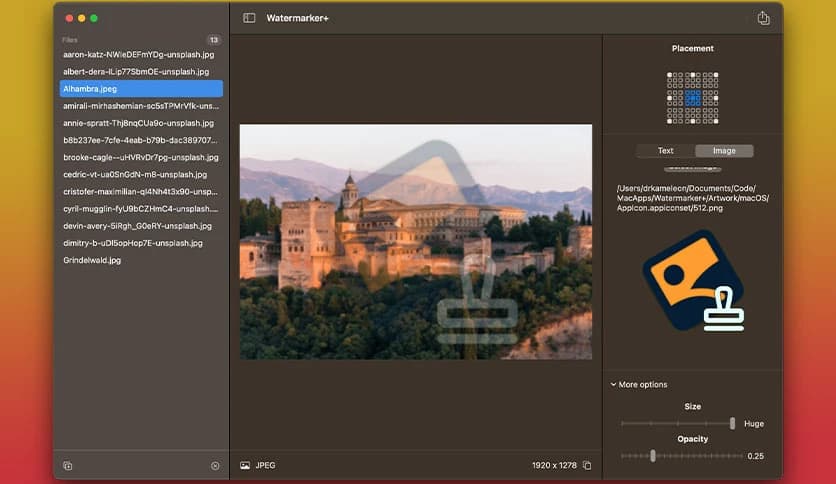Click the add files icon at sidebar bottom
The width and height of the screenshot is (836, 484).
pos(68,466)
